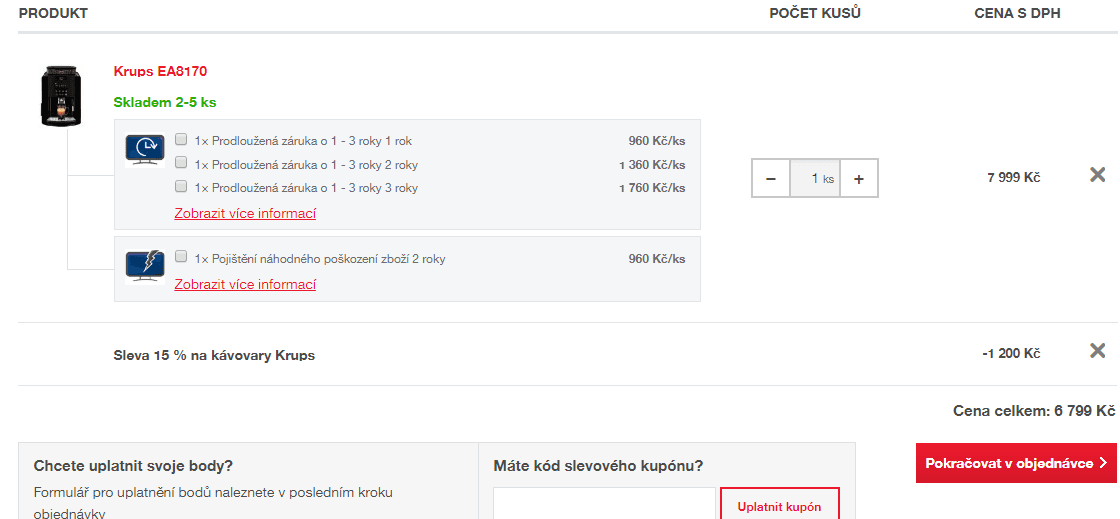Select 'Chcete uplatnit svoje body?' heading

(x=133, y=466)
